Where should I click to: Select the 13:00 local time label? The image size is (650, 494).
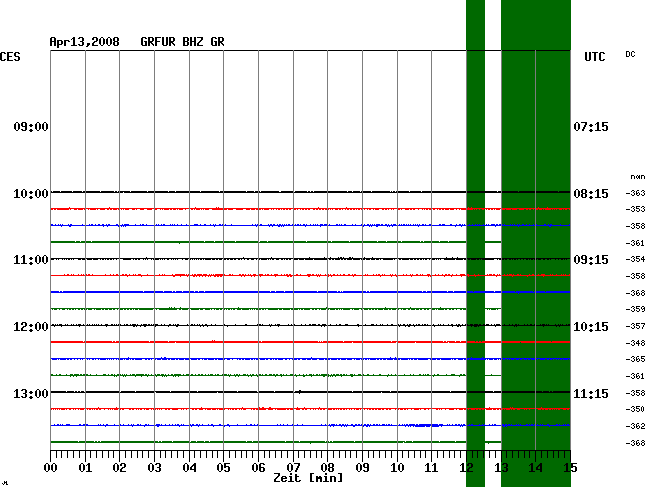tap(31, 393)
